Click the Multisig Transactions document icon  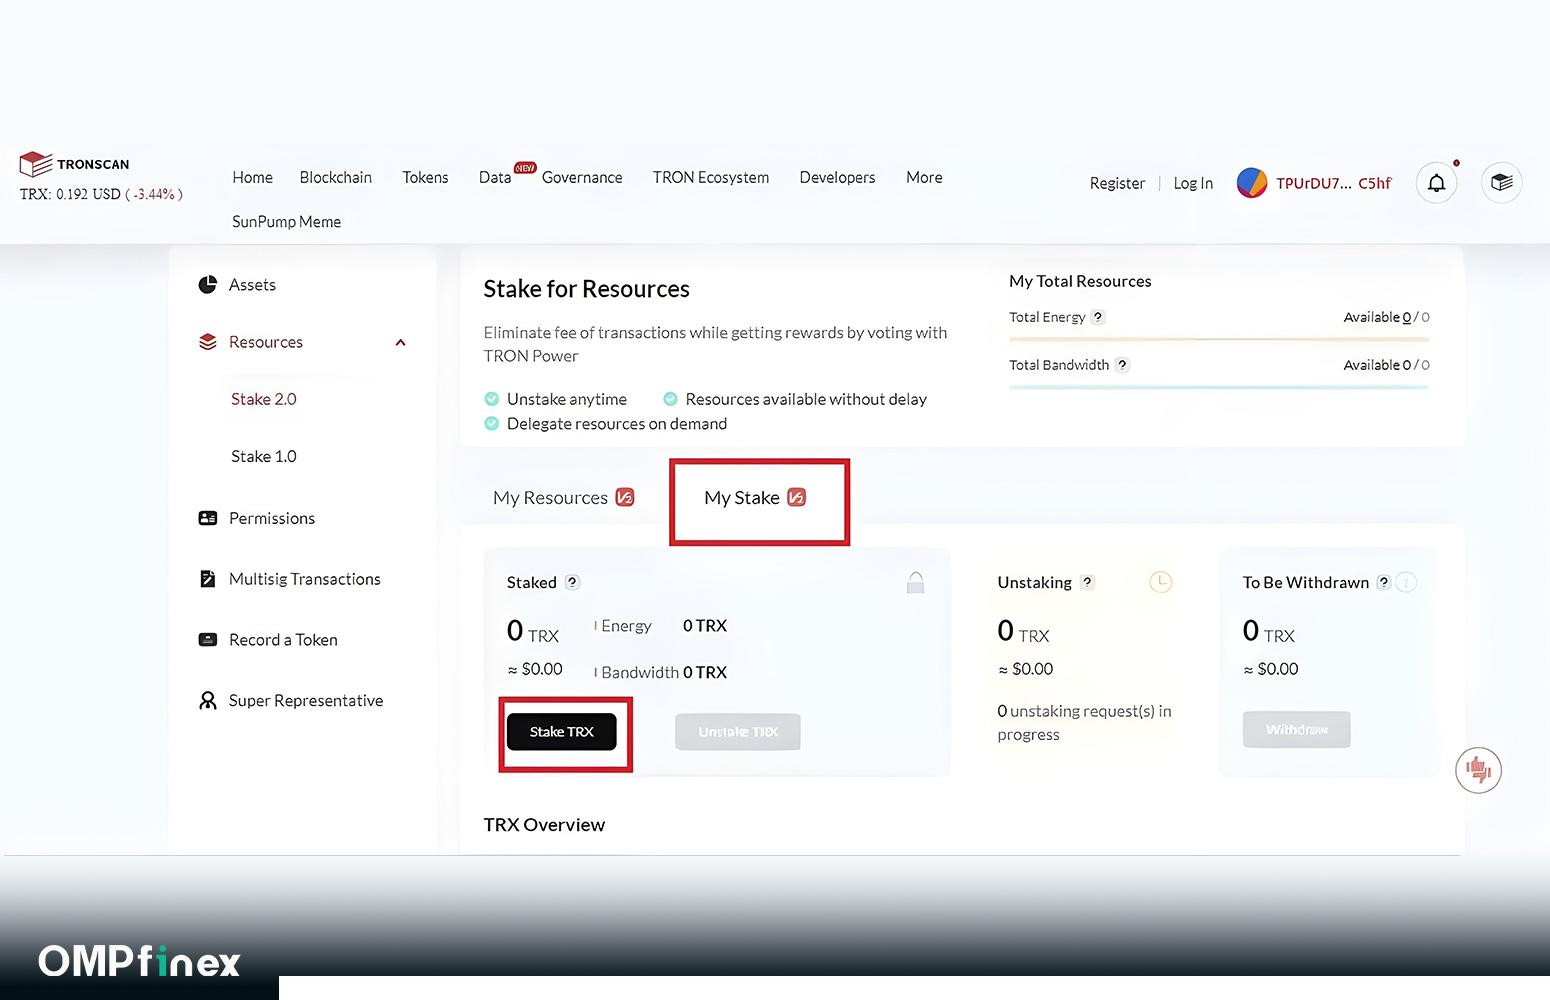coord(208,579)
